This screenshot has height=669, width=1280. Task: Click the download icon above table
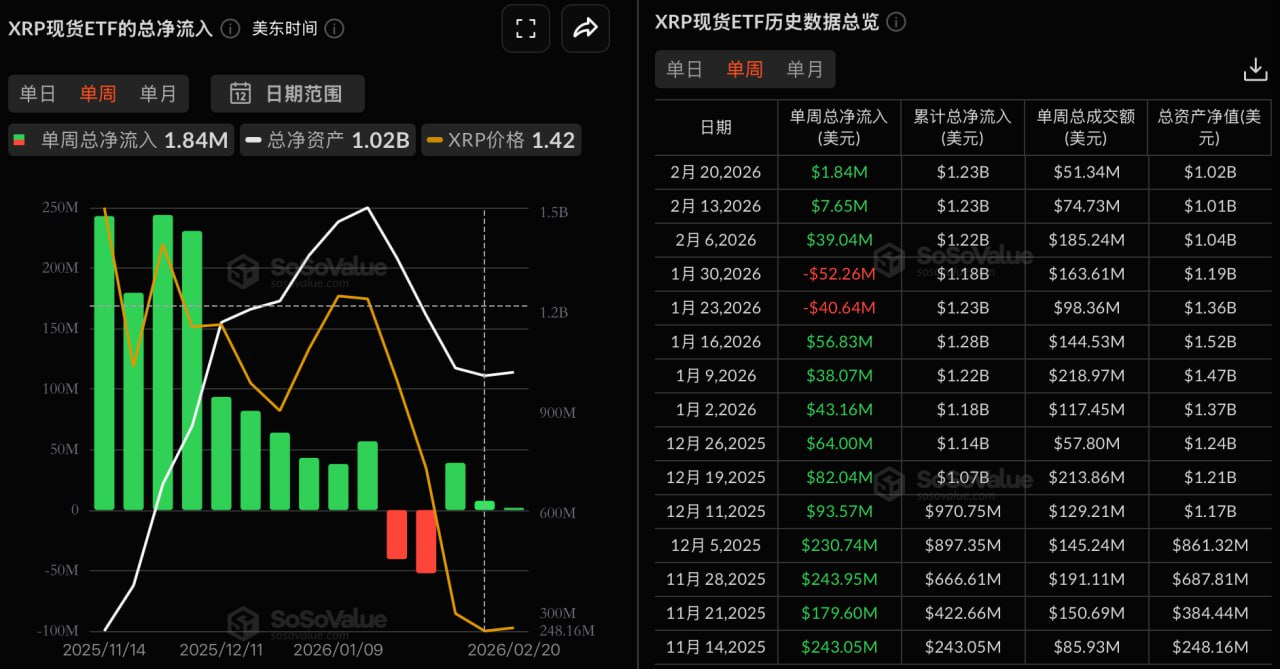tap(1254, 69)
